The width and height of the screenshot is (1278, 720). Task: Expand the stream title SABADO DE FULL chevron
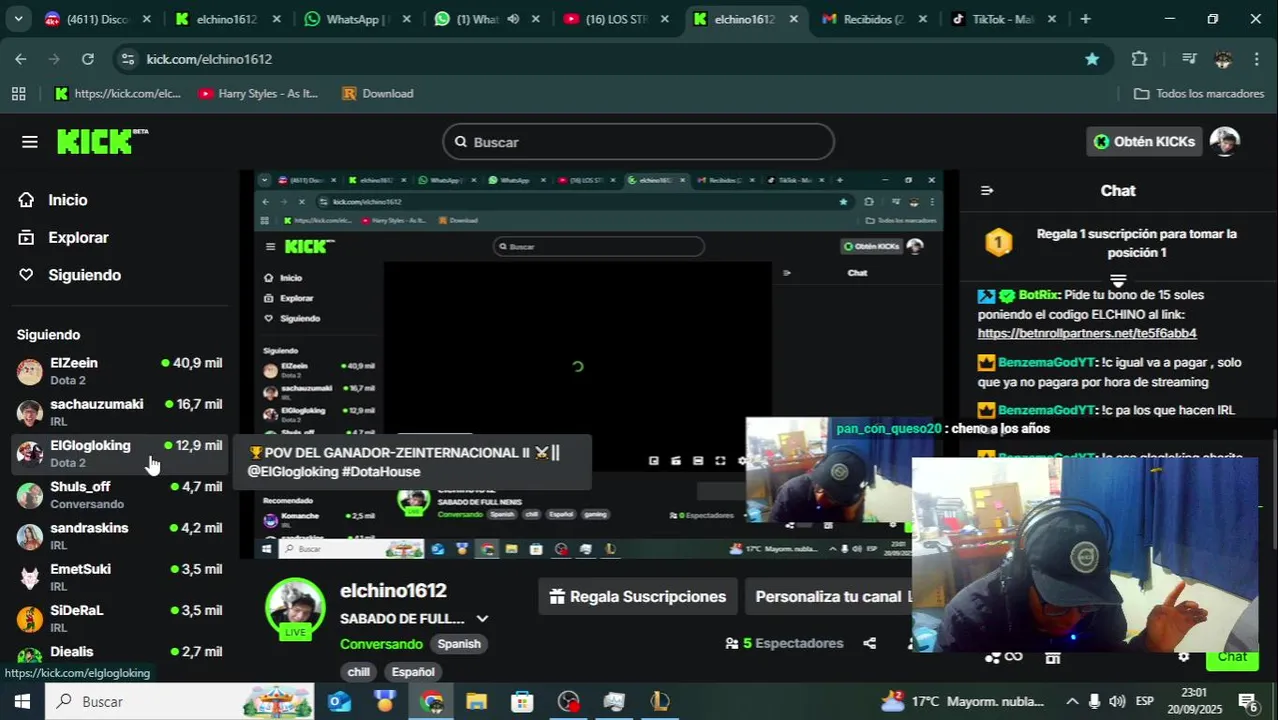coord(482,619)
